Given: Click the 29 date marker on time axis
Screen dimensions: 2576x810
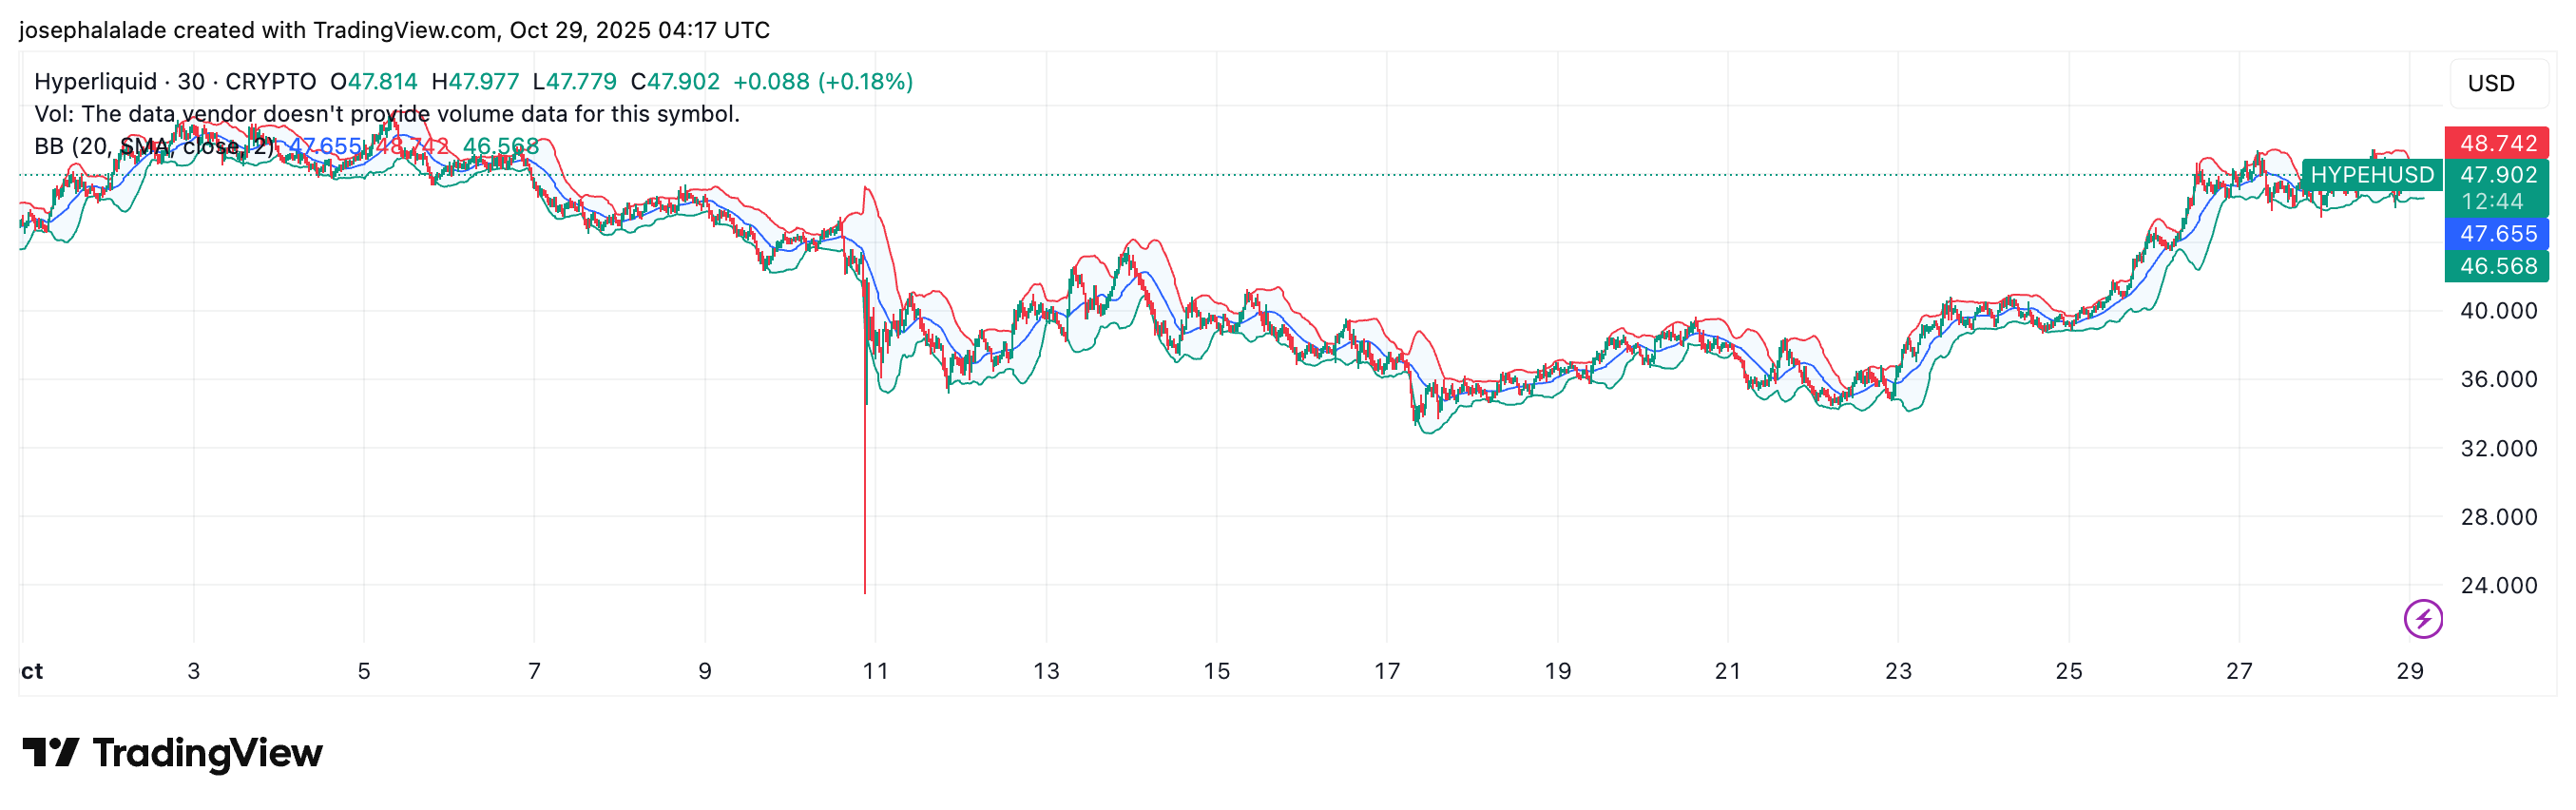Looking at the screenshot, I should [2409, 671].
